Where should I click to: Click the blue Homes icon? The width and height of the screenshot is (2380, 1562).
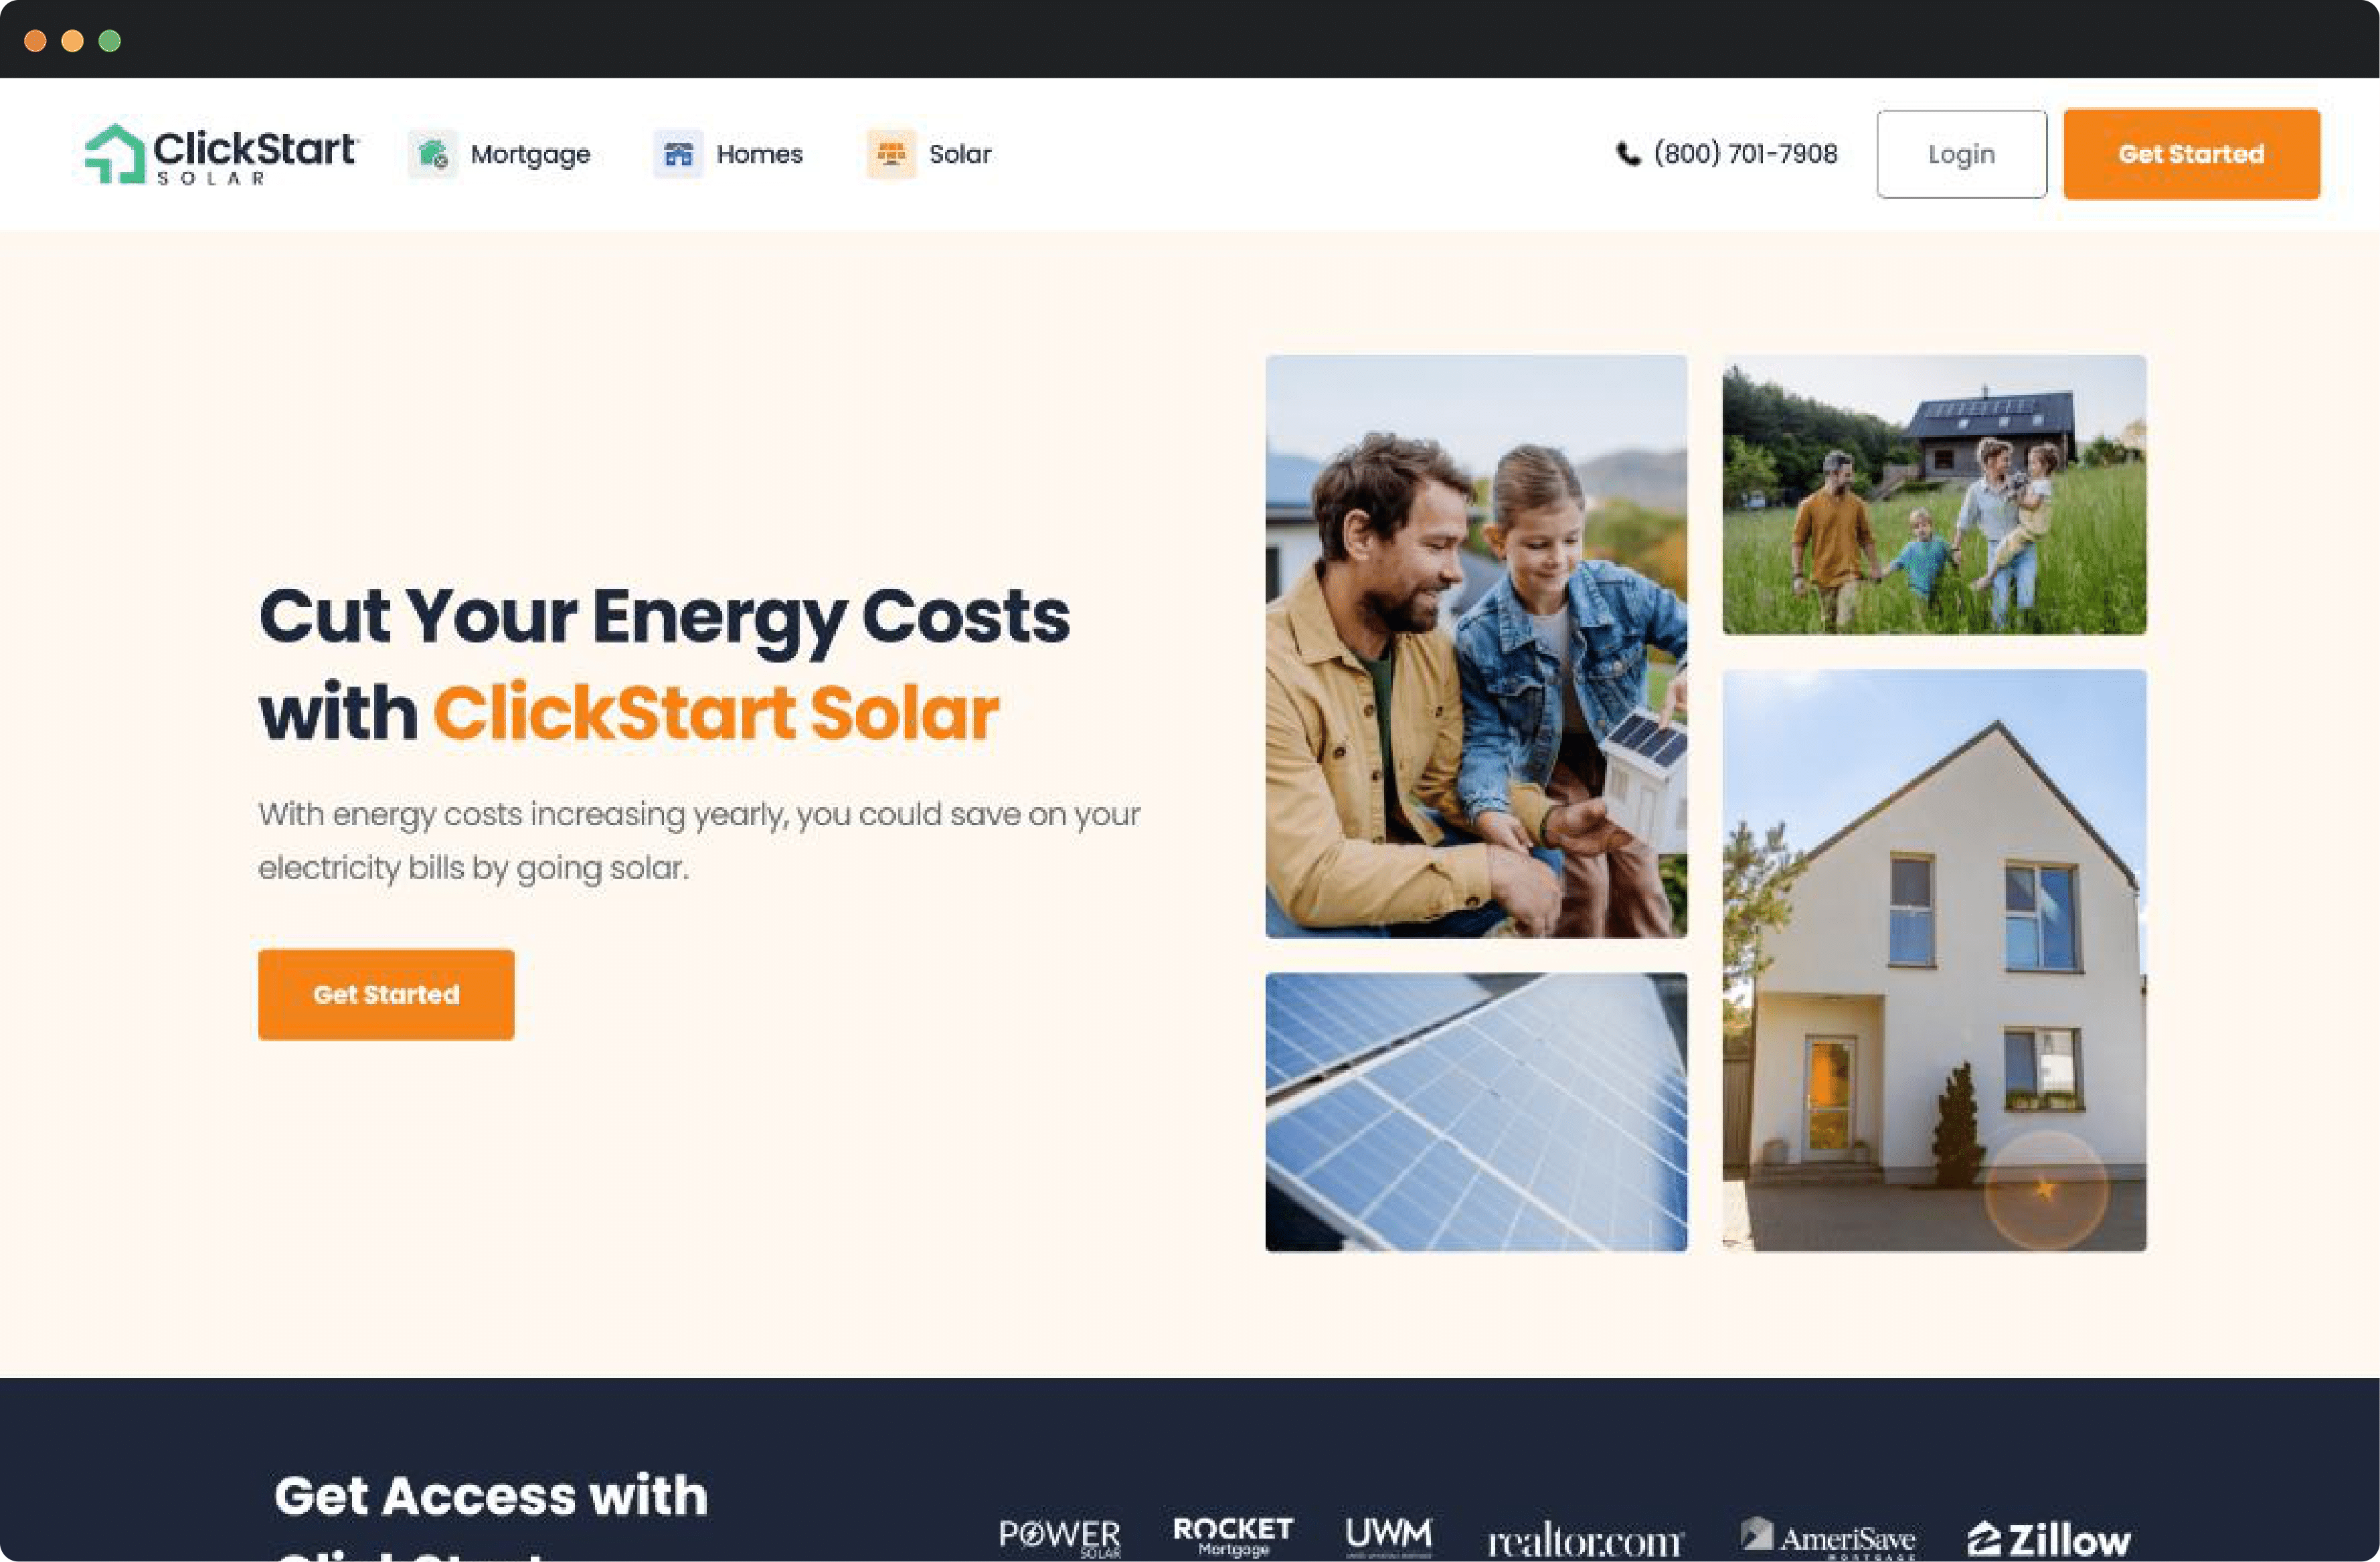coord(678,154)
